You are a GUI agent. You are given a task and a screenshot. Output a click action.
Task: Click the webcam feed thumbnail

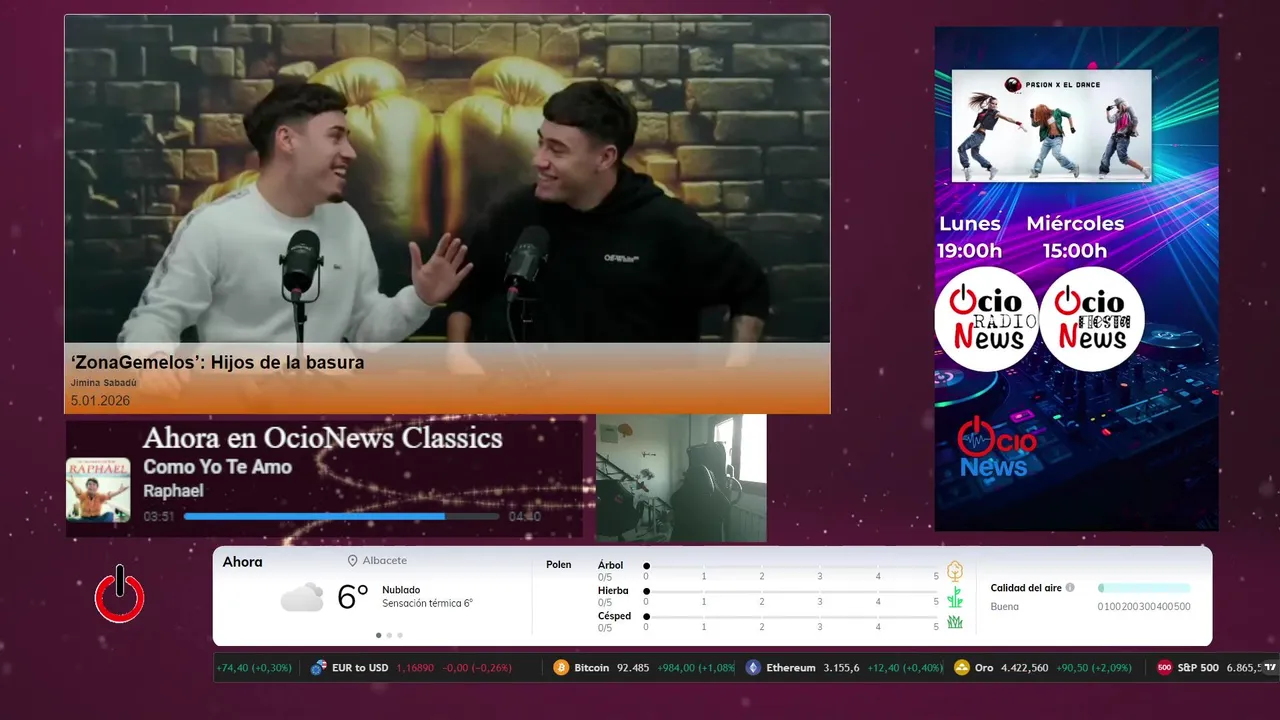coord(681,478)
